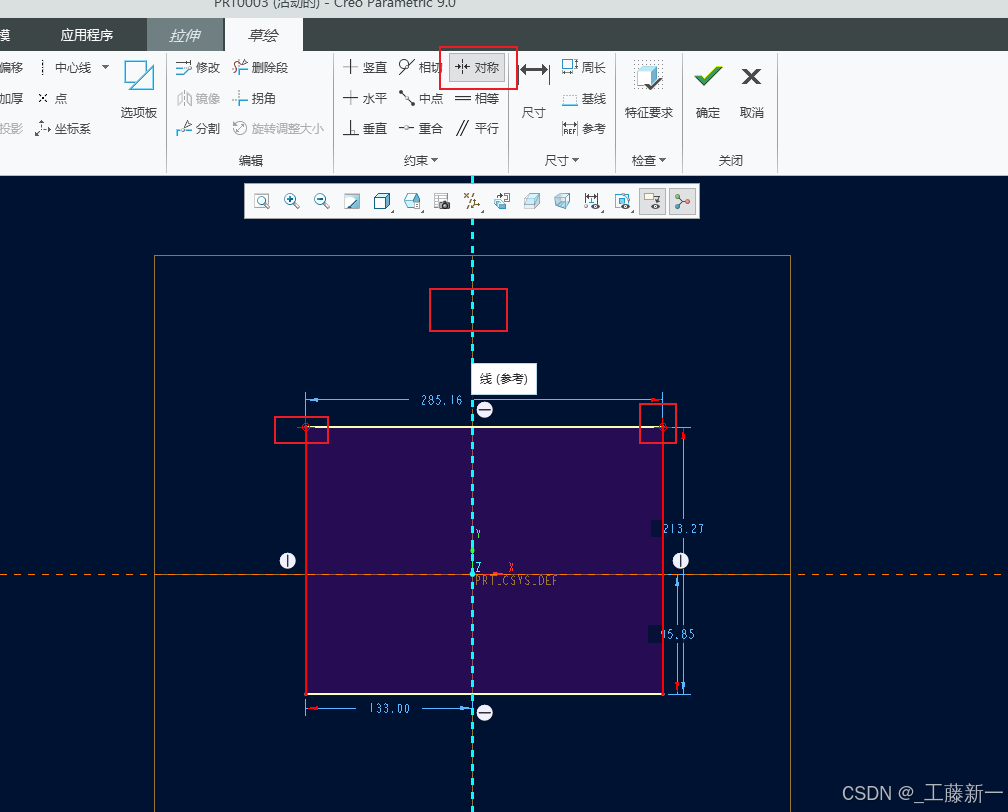Open saved orientations view dropdown
1008x812 pixels.
click(x=412, y=201)
